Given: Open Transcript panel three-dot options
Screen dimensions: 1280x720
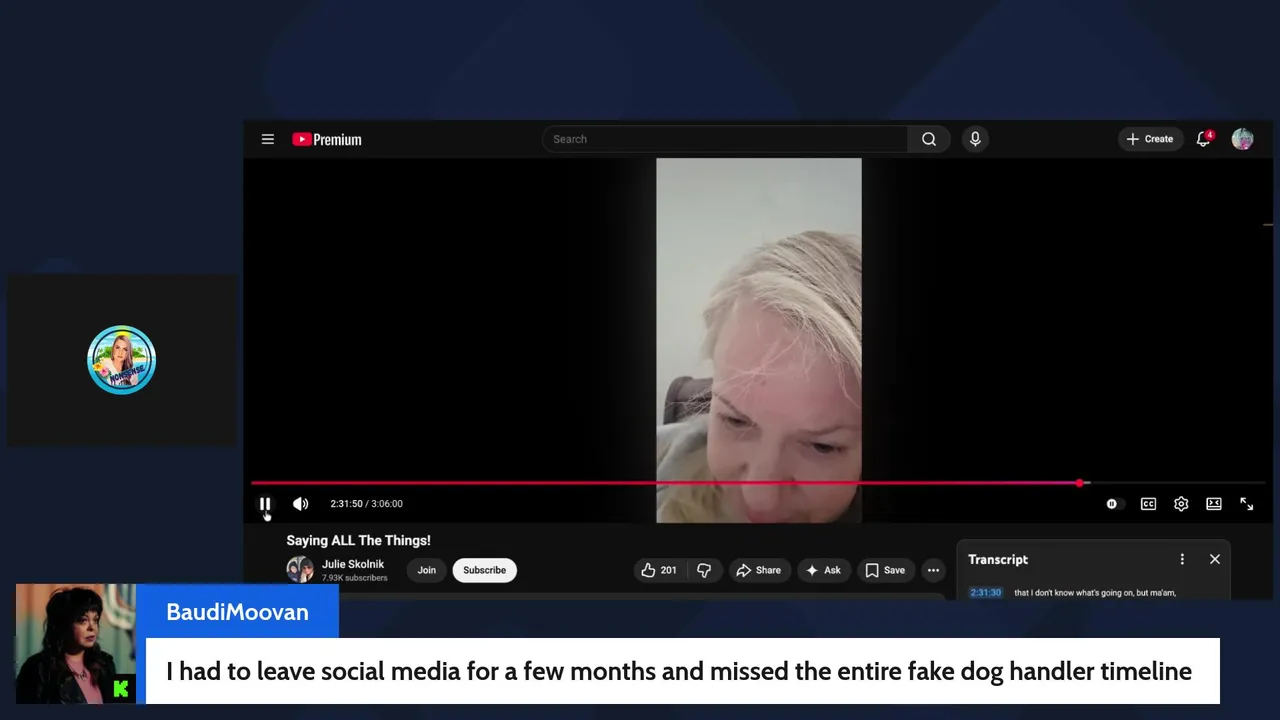Looking at the screenshot, I should 1182,559.
